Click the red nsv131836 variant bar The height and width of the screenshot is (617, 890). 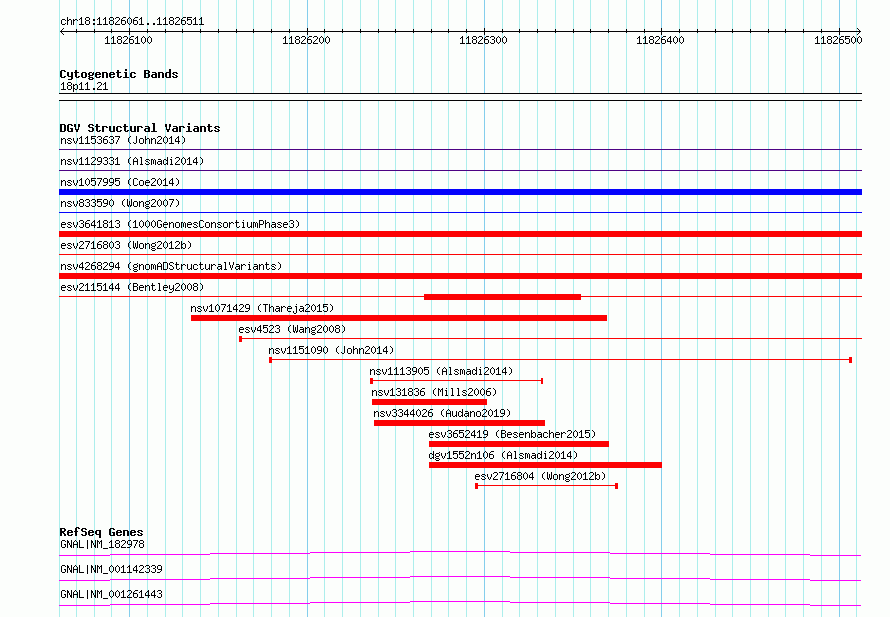pyautogui.click(x=430, y=402)
